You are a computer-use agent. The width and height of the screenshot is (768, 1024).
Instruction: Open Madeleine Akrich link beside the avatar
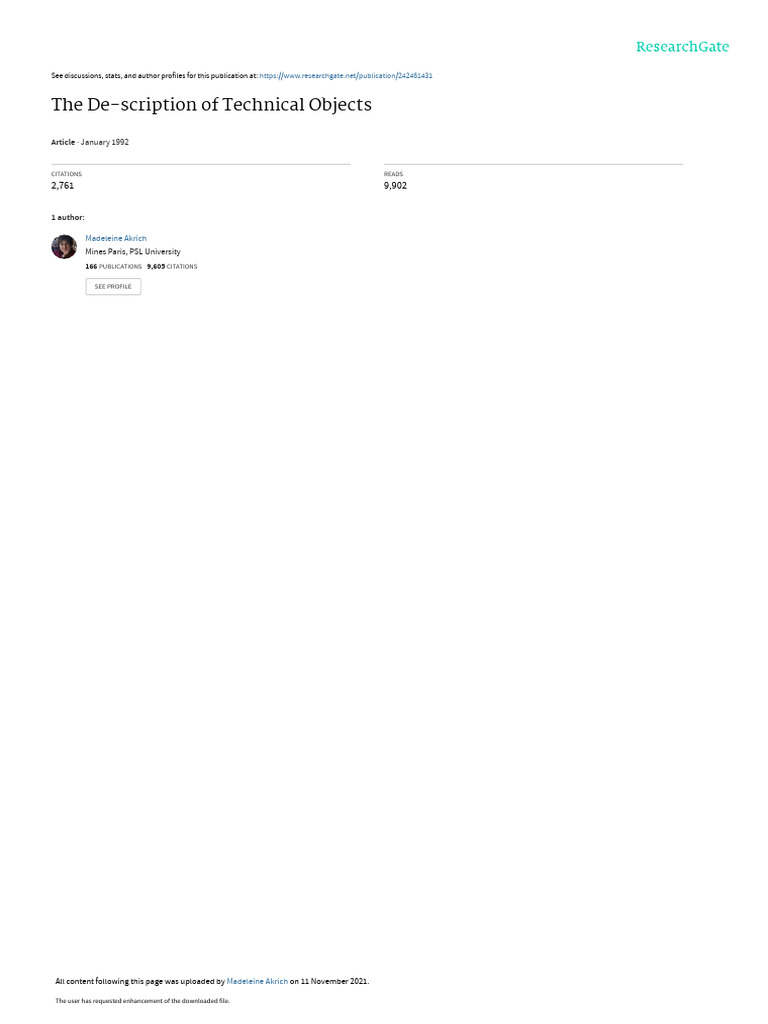pyautogui.click(x=116, y=238)
